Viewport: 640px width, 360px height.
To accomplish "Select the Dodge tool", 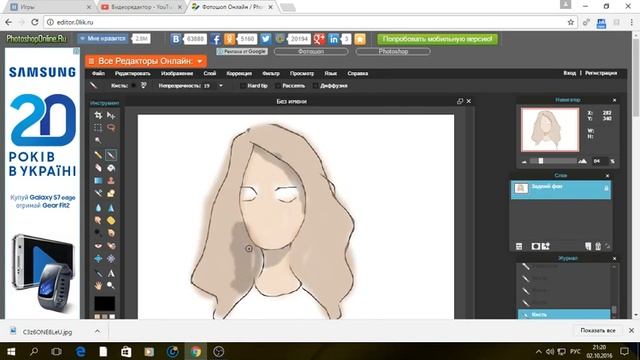I will [x=98, y=233].
